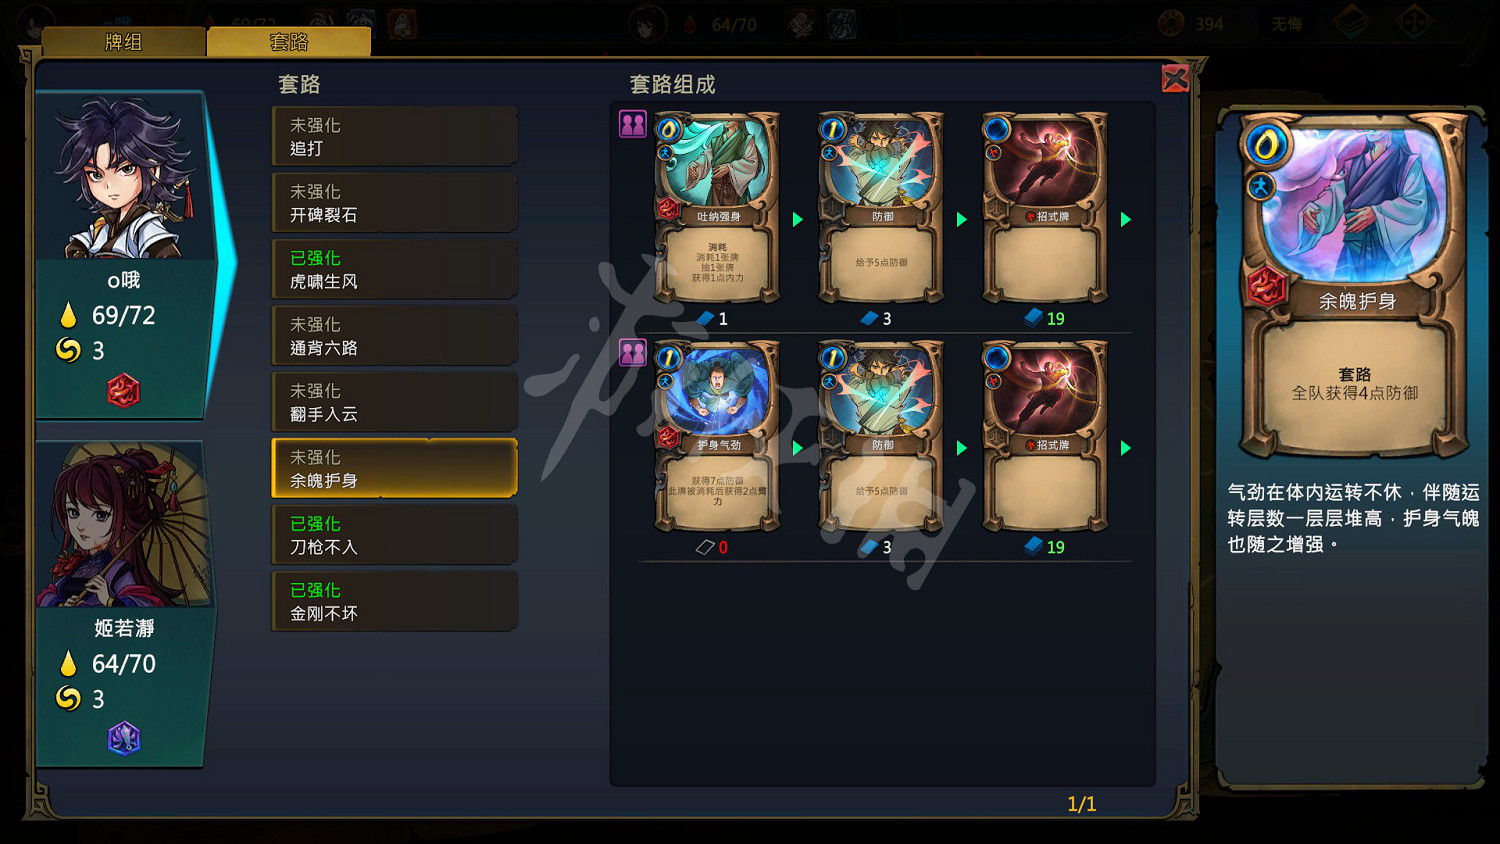Select the 吐纳强身 card
Image resolution: width=1500 pixels, height=844 pixels.
point(717,208)
